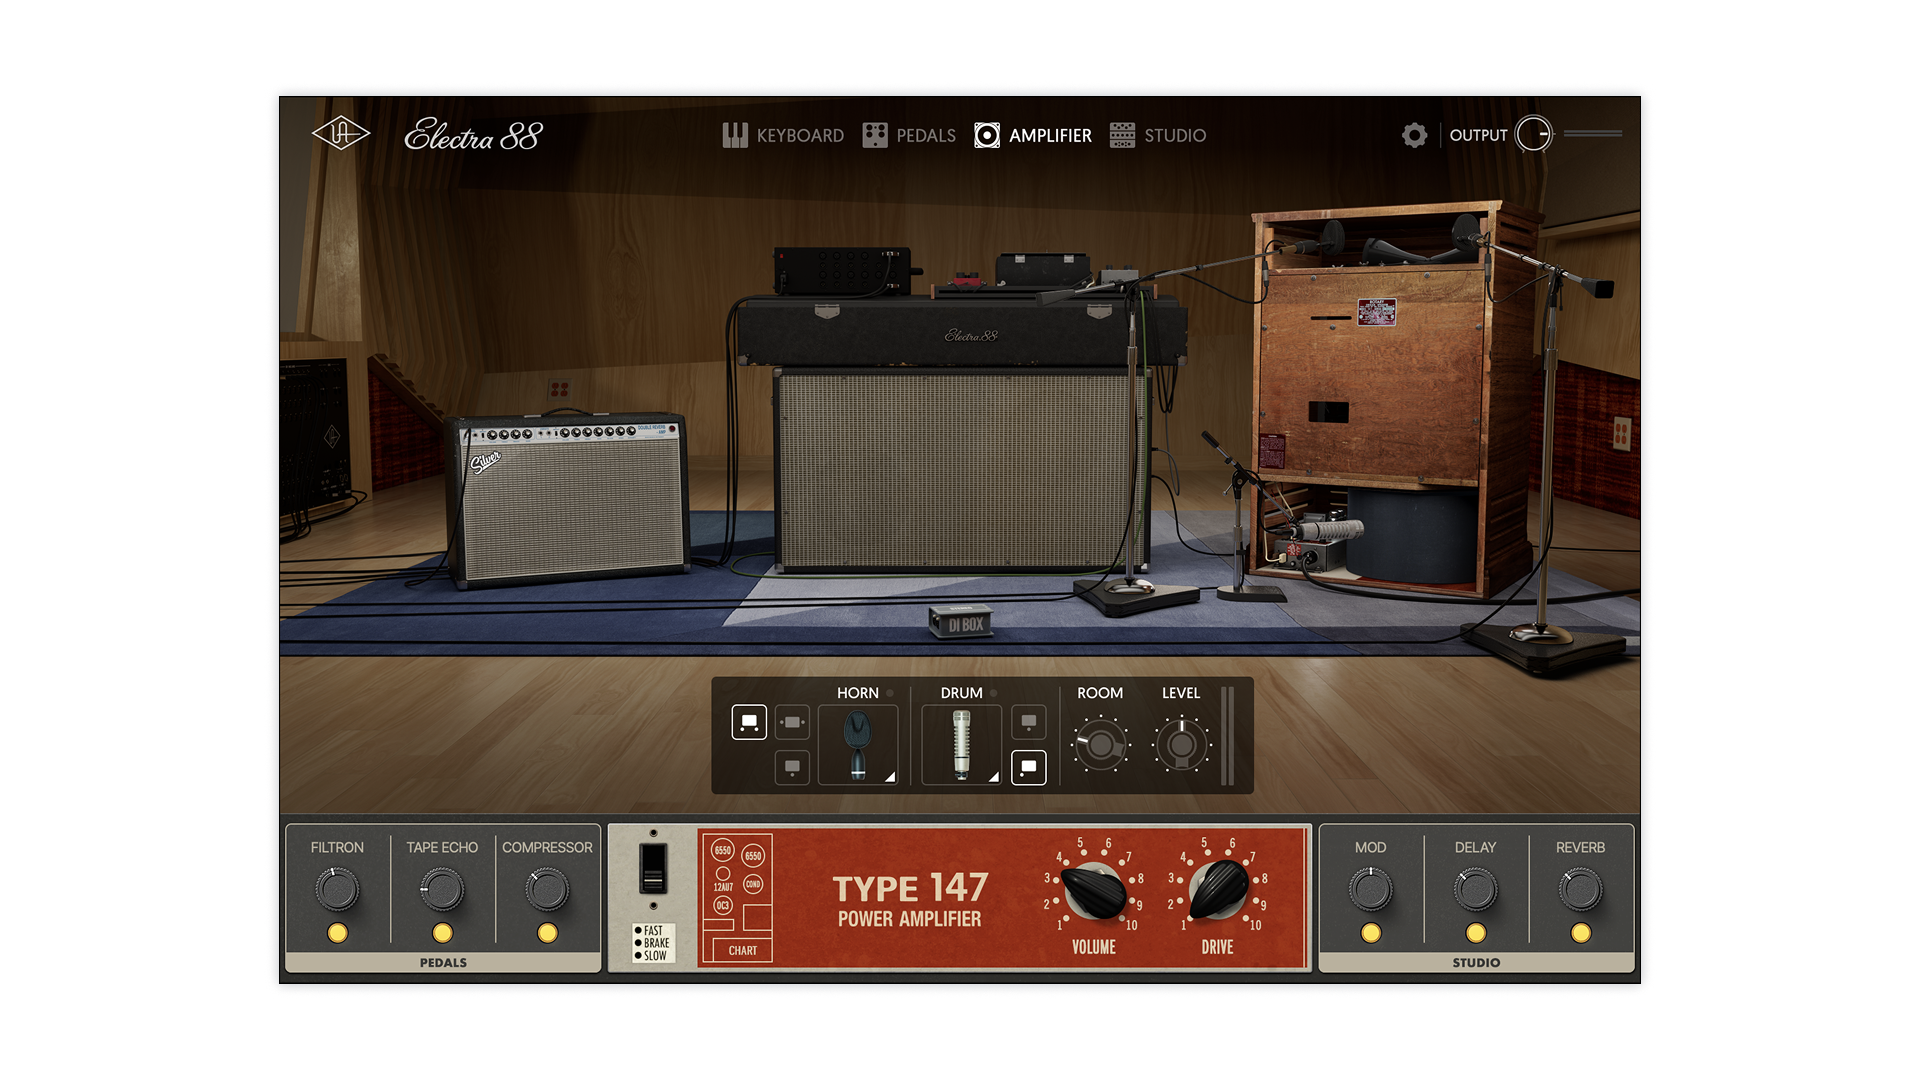This screenshot has width=1920, height=1080.
Task: Toggle the Reverb yellow LED
Action: 1580,933
